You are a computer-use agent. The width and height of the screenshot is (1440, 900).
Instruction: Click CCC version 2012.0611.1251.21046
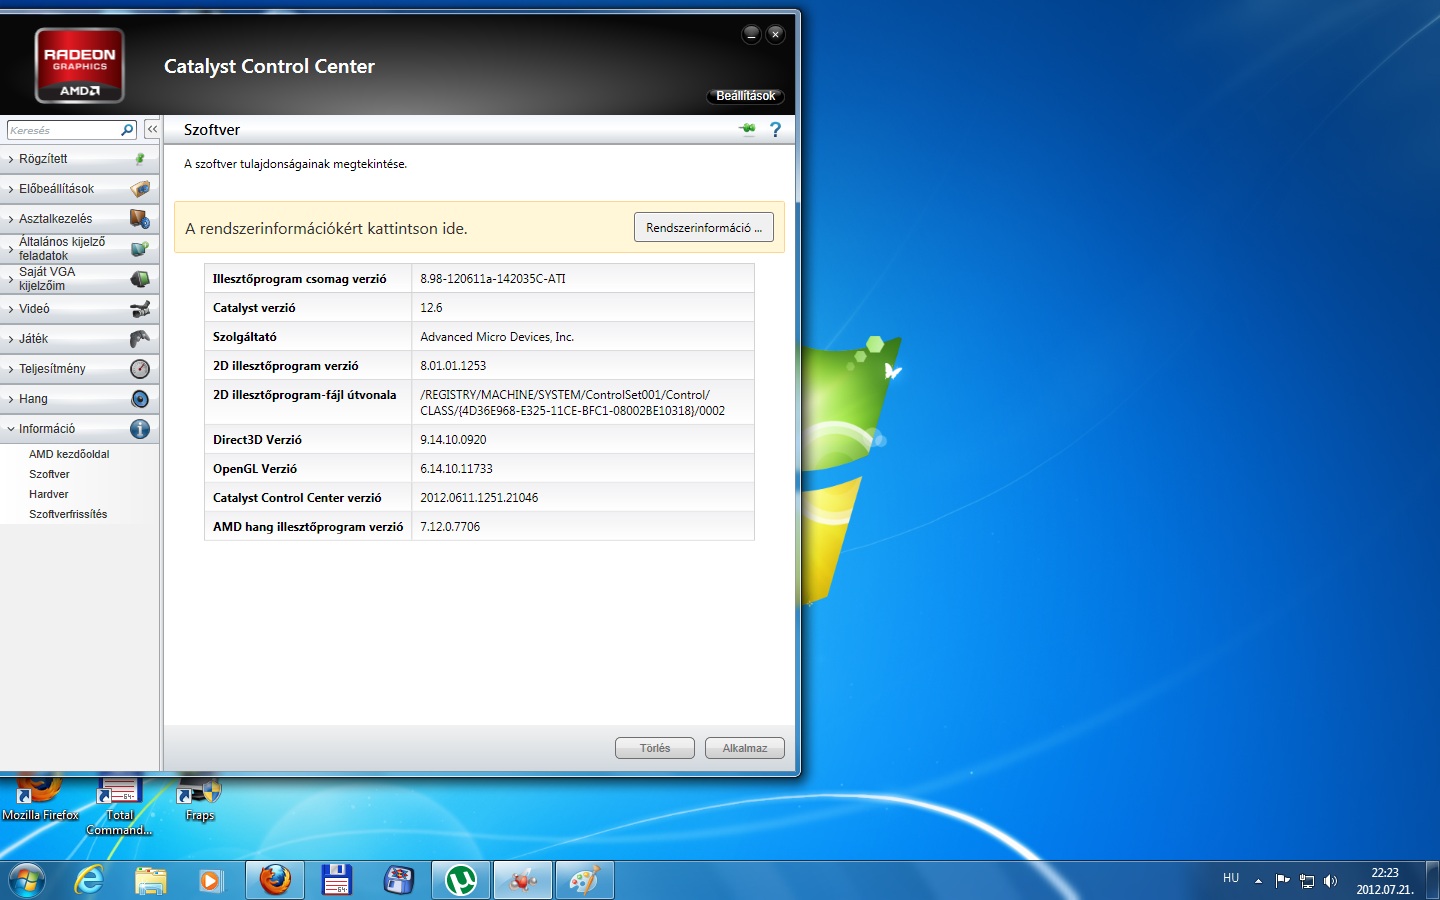(x=479, y=498)
